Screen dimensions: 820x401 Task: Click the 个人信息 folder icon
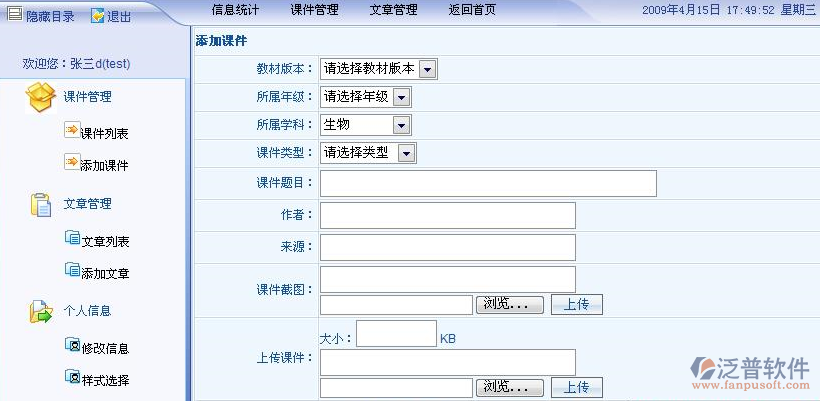[x=40, y=311]
